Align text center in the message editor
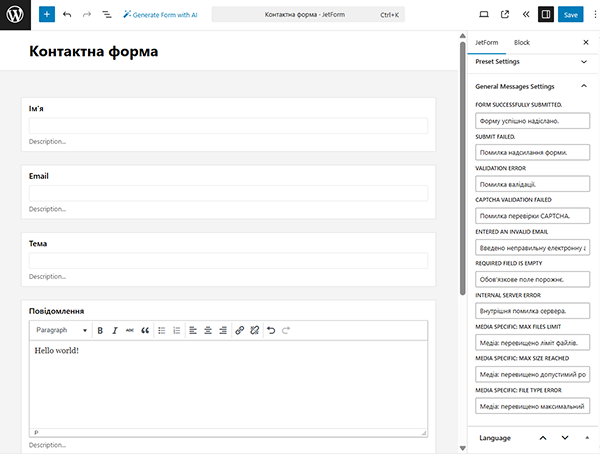The width and height of the screenshot is (600, 456). 208,331
